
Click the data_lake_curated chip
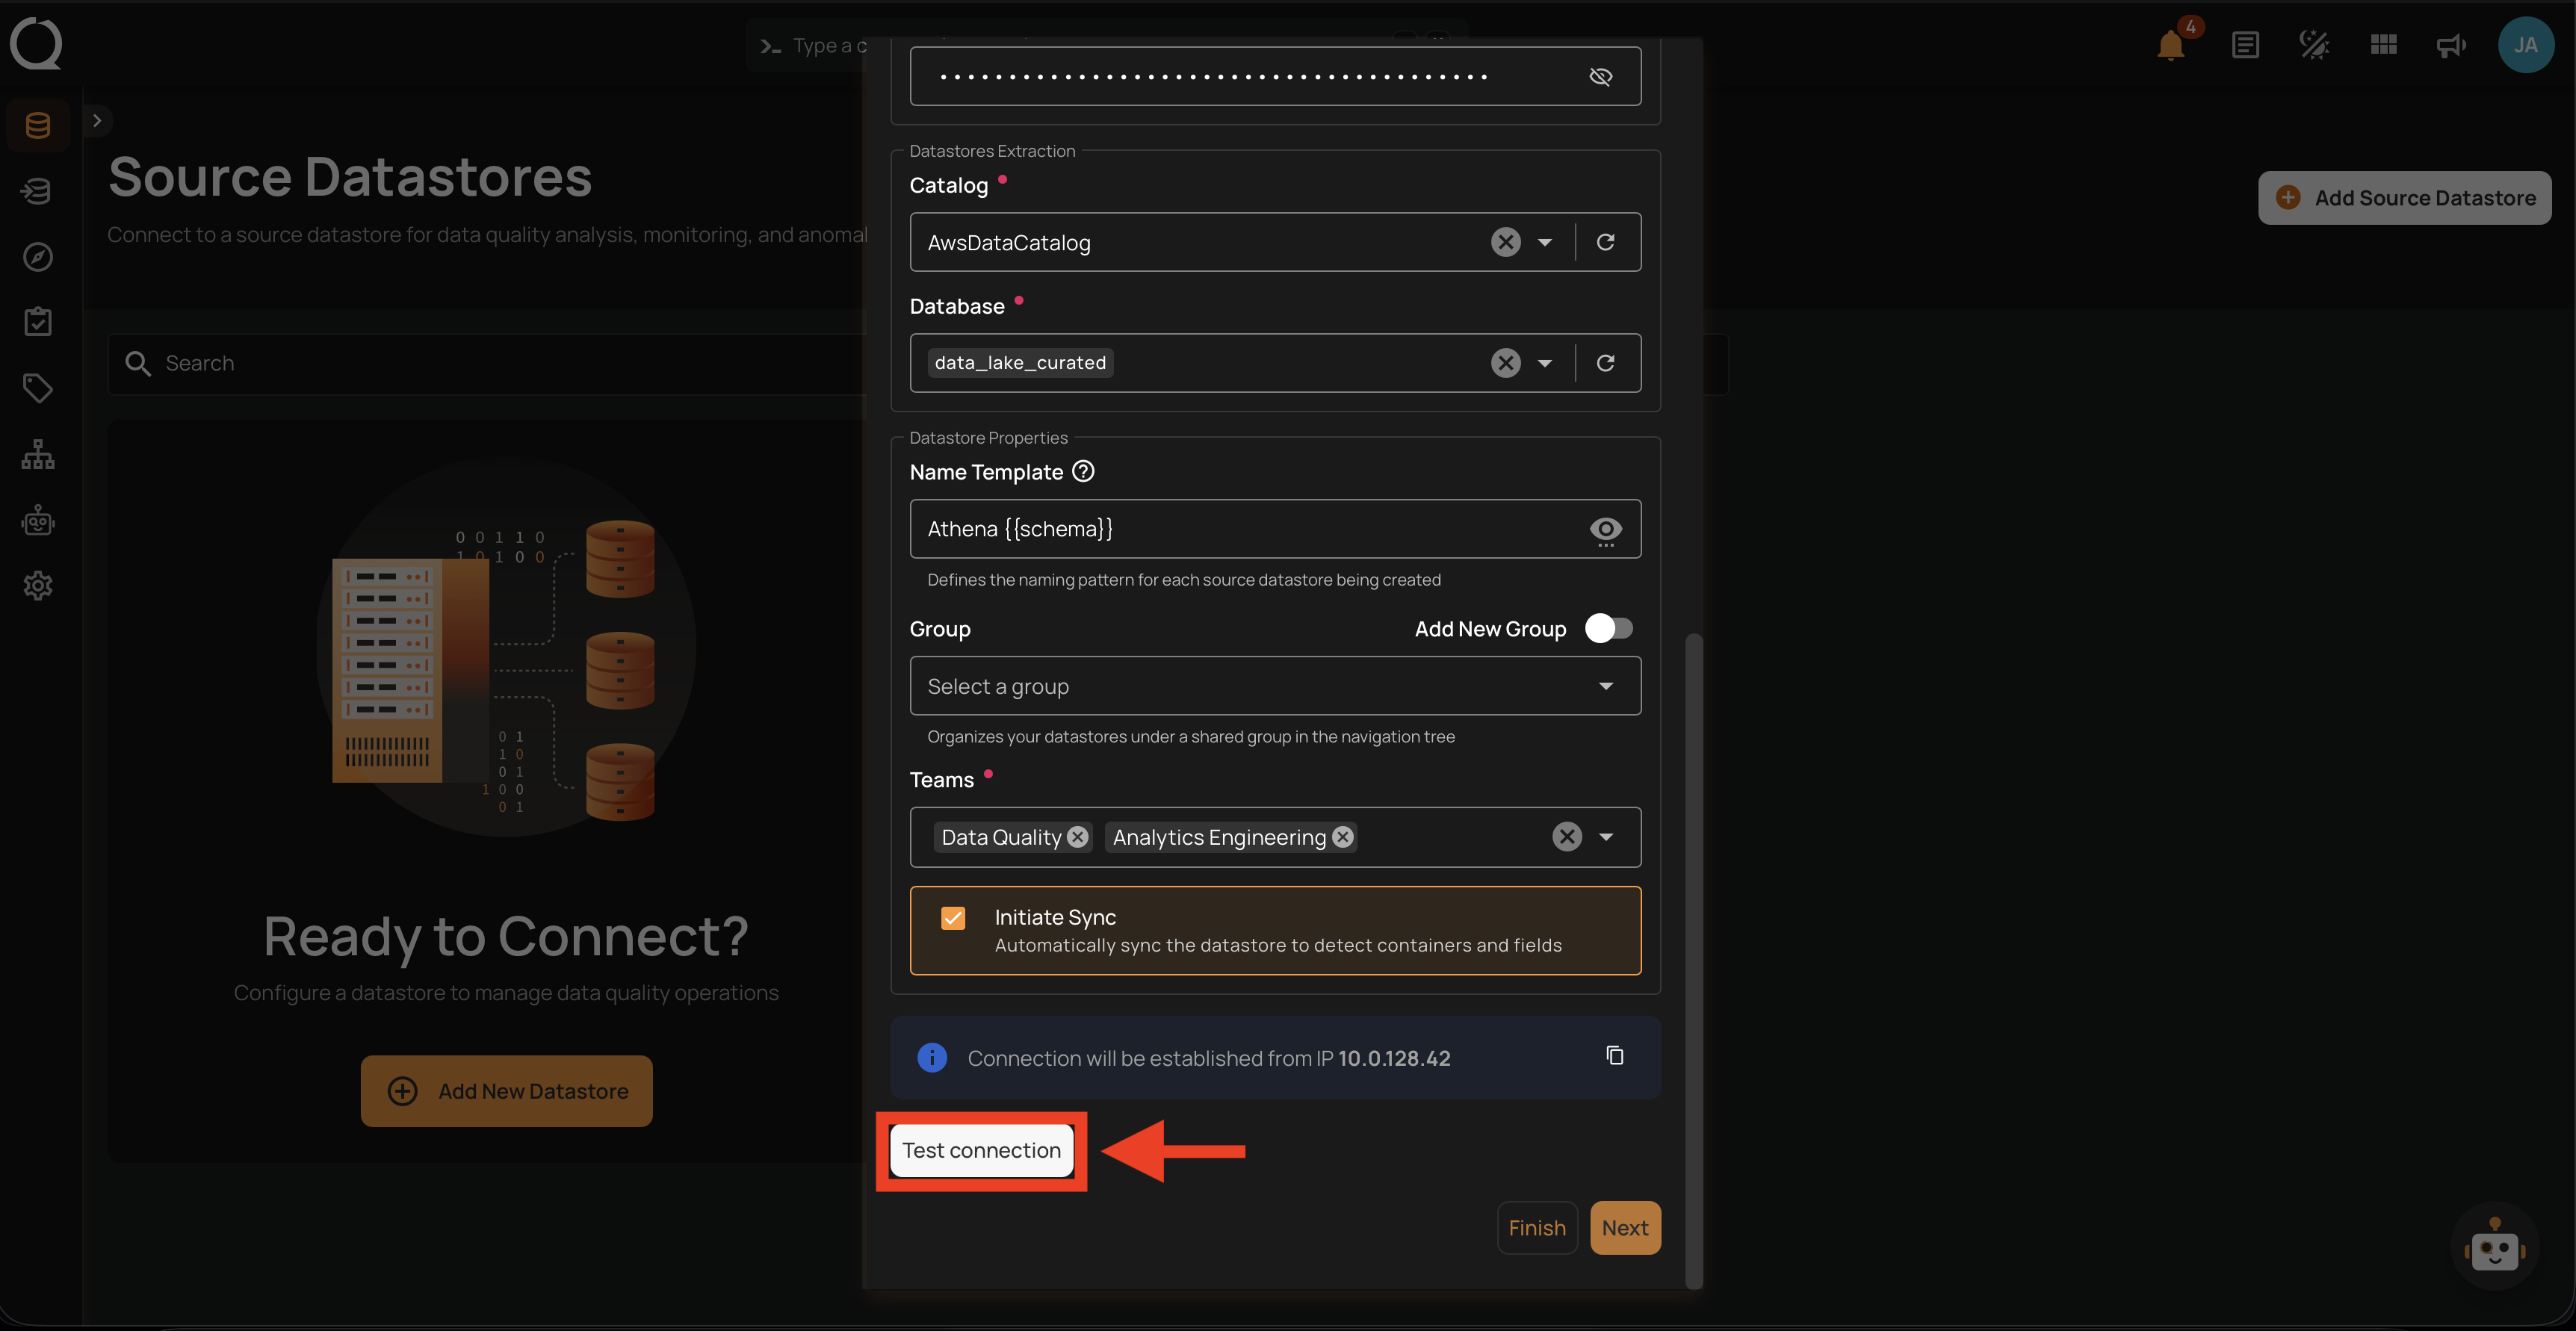tap(1020, 363)
